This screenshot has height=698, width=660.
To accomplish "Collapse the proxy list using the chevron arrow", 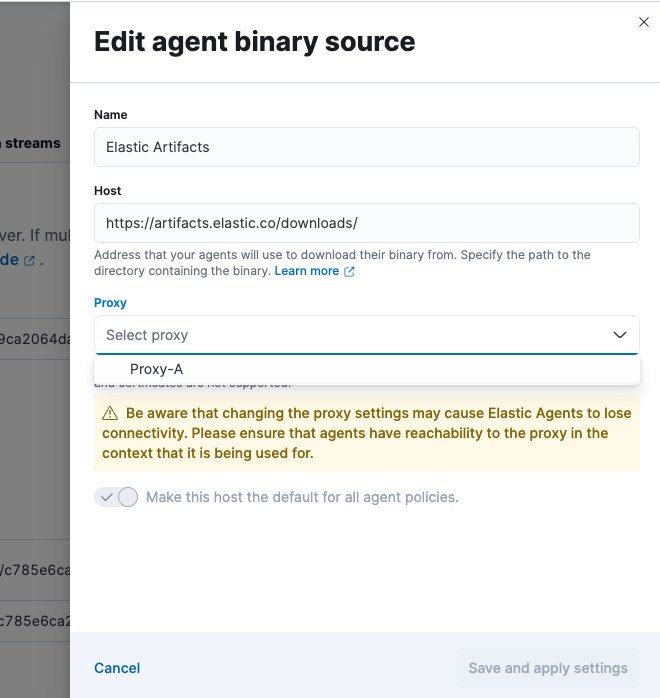I will 620,335.
